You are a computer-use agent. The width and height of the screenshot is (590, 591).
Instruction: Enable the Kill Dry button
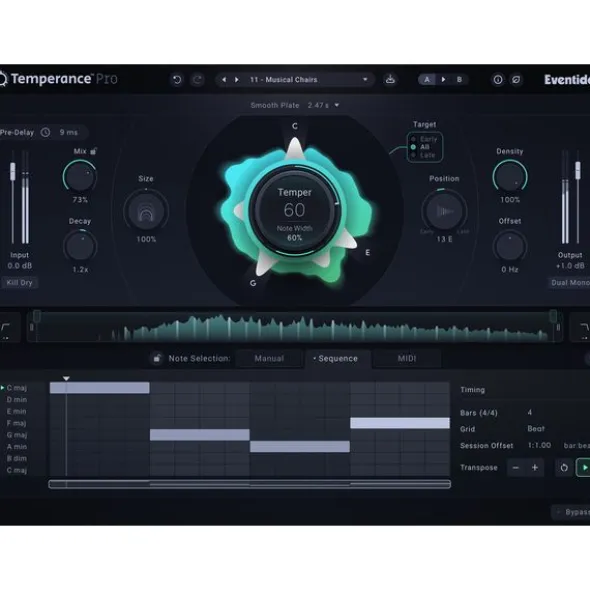click(x=20, y=283)
